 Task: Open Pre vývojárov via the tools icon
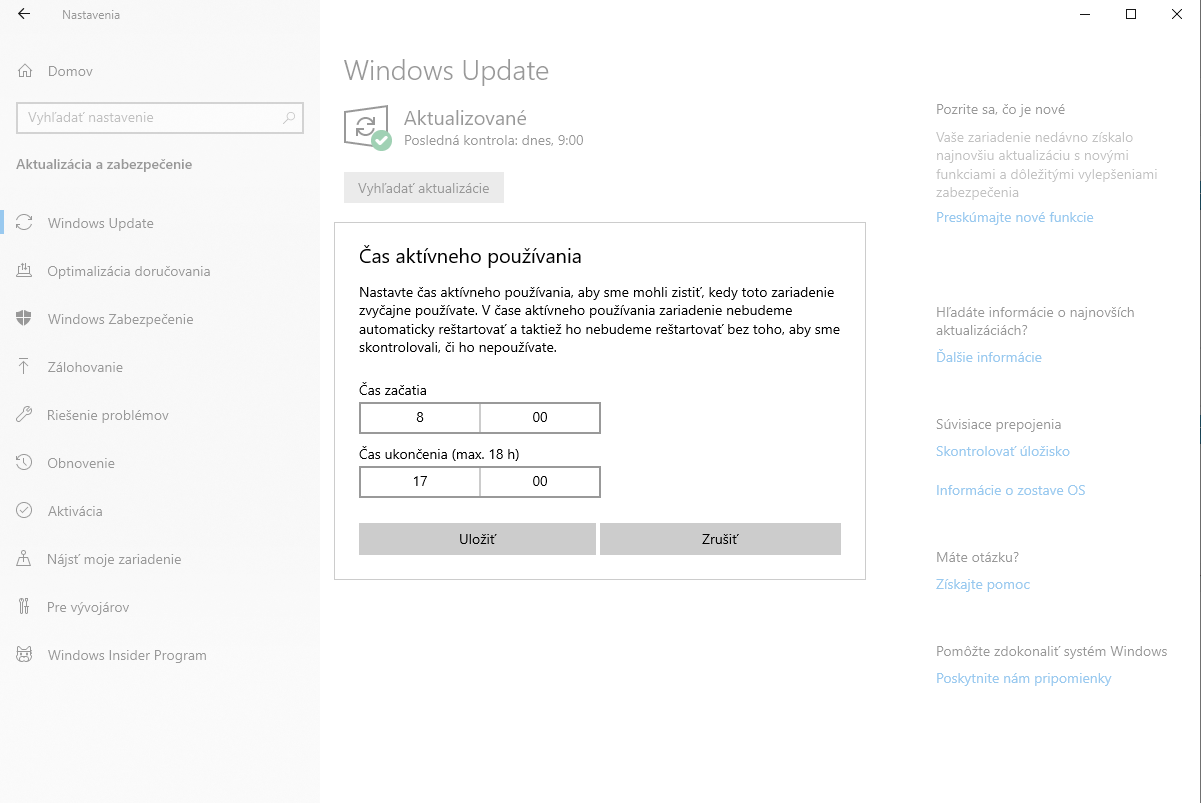(x=25, y=607)
